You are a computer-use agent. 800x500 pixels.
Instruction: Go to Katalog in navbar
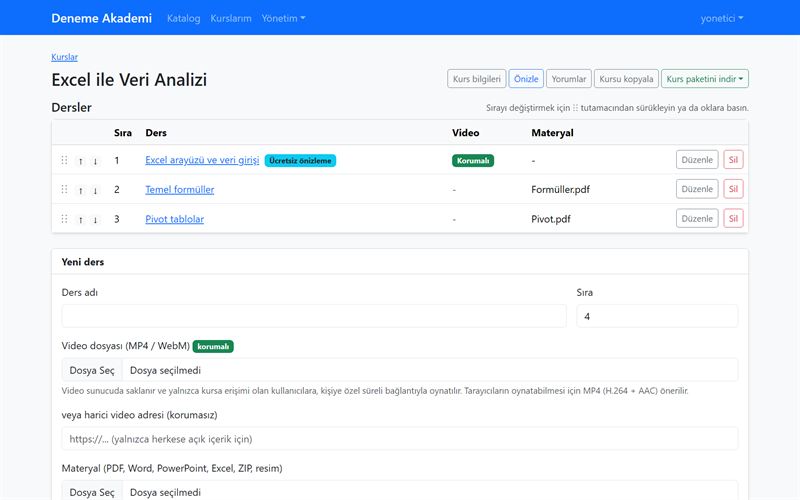[x=184, y=18]
